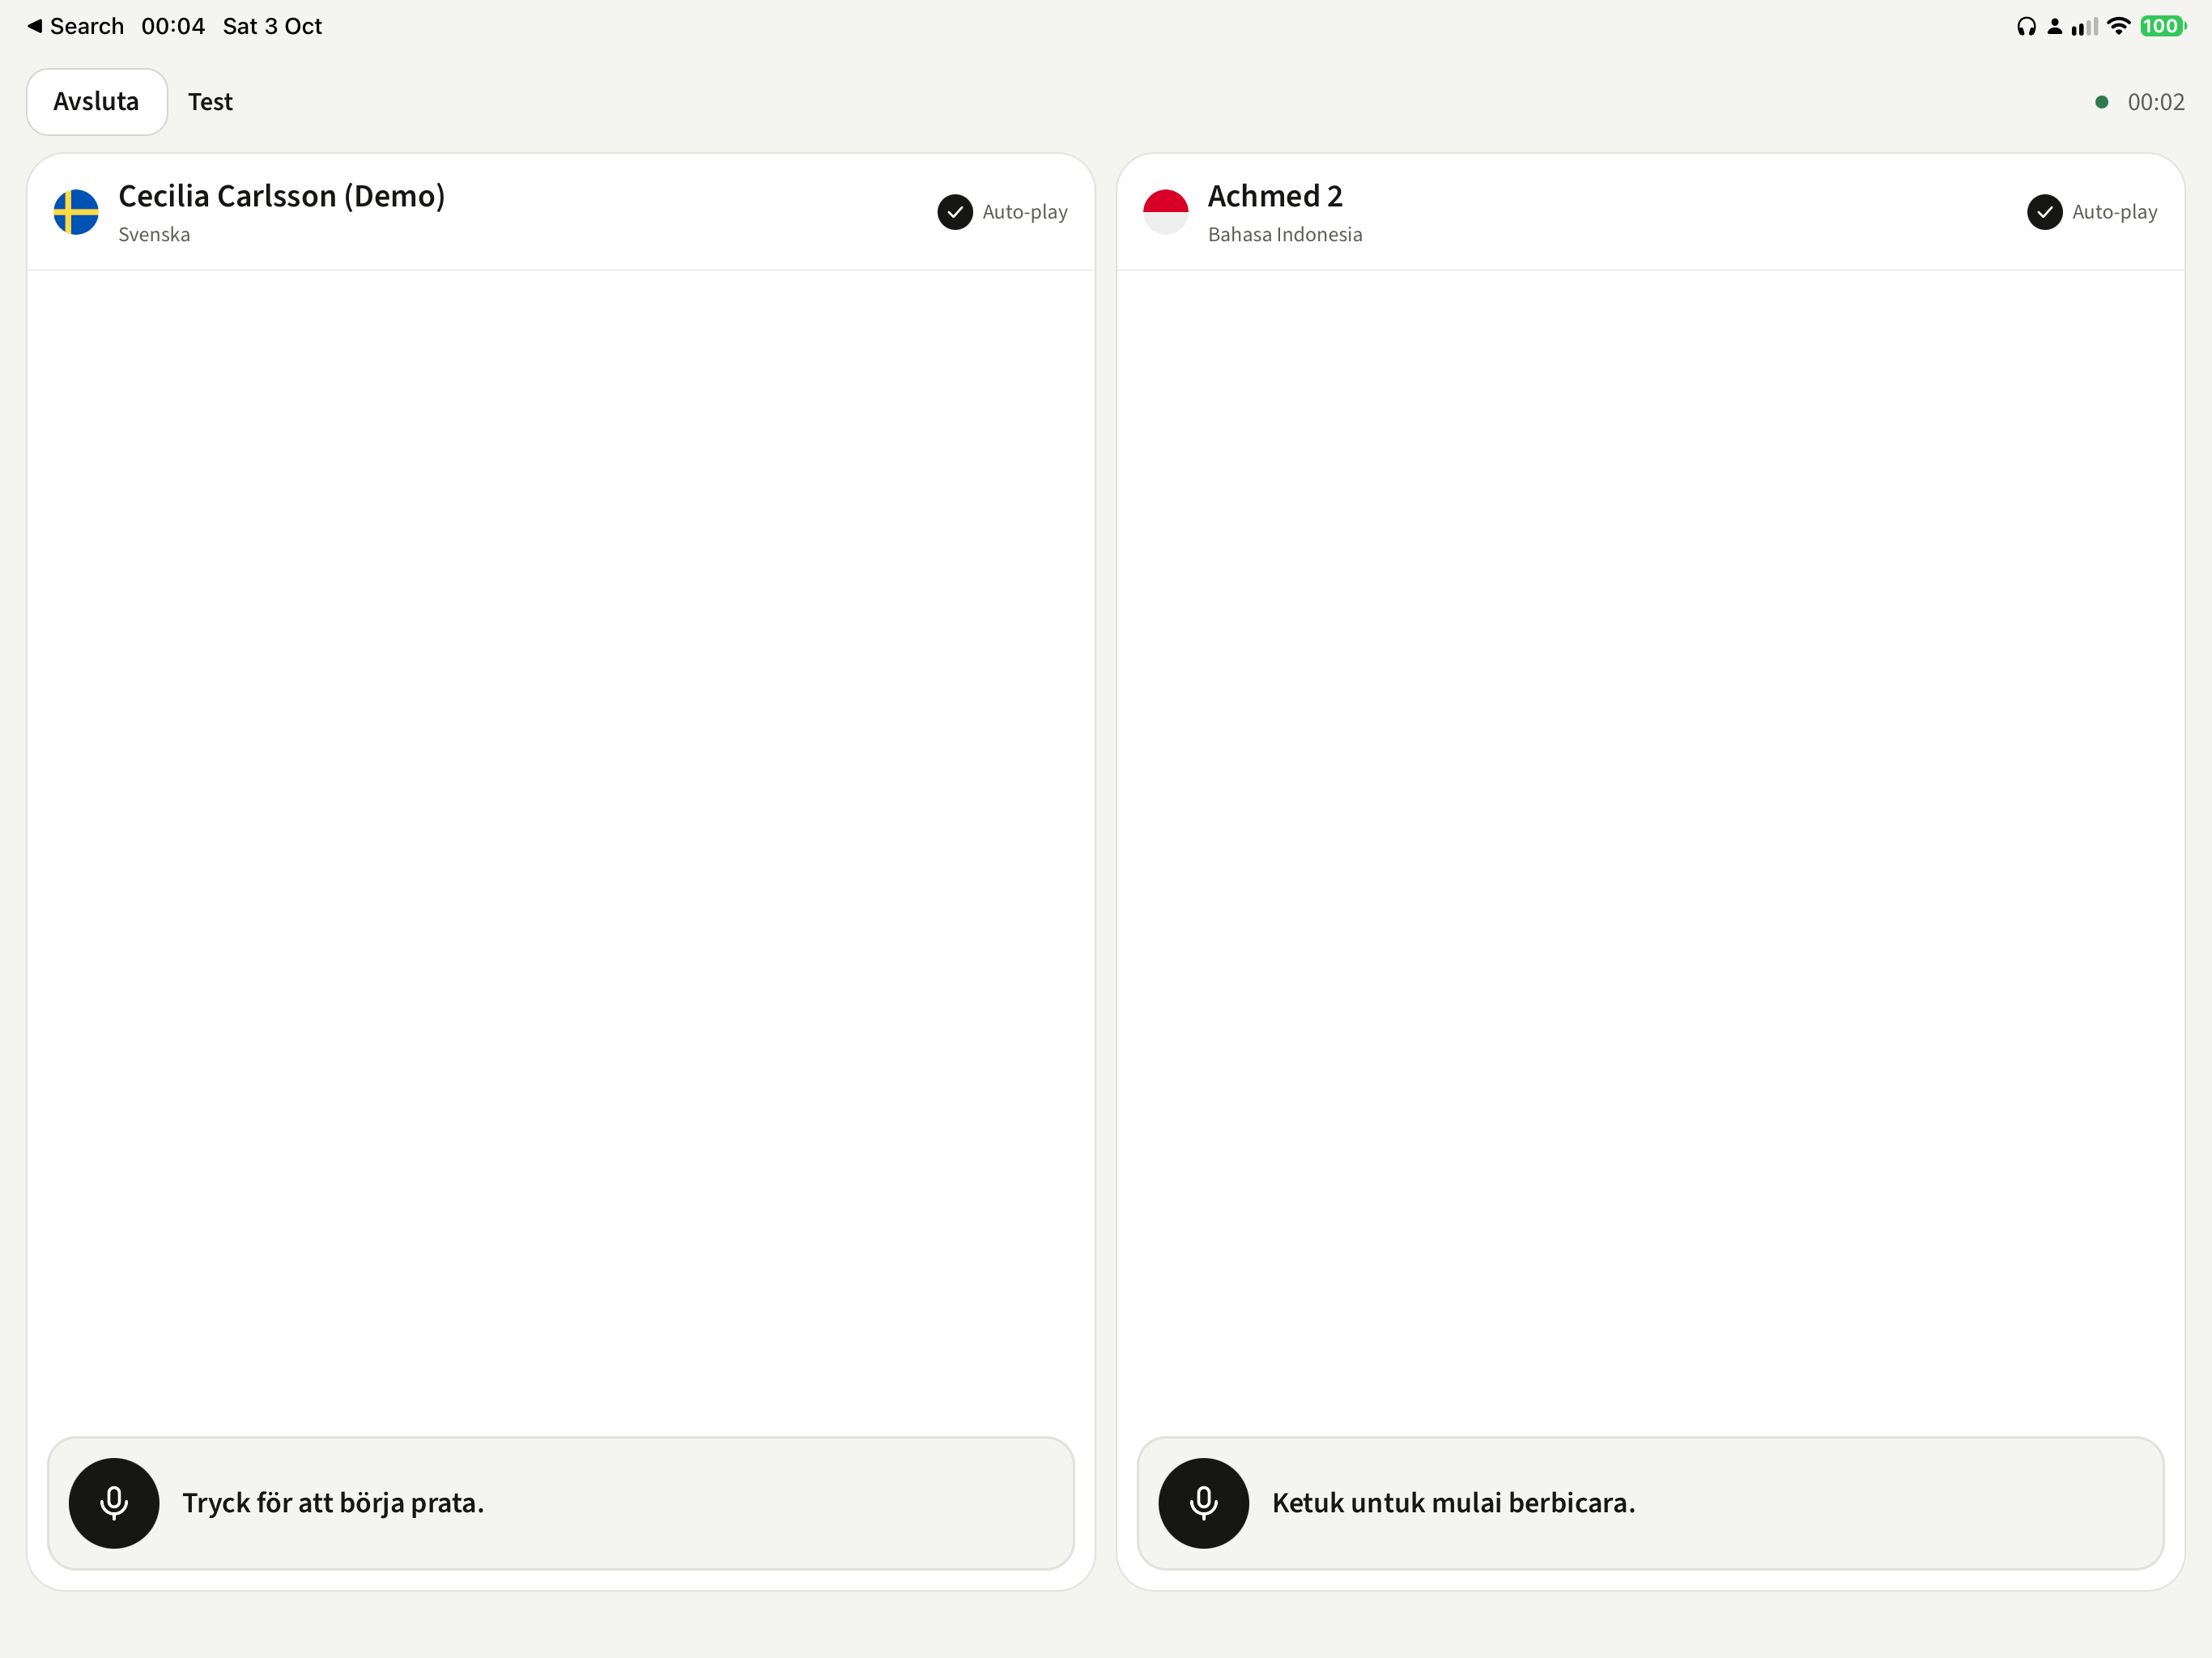
Task: Click the Svenska language label
Action: point(154,234)
